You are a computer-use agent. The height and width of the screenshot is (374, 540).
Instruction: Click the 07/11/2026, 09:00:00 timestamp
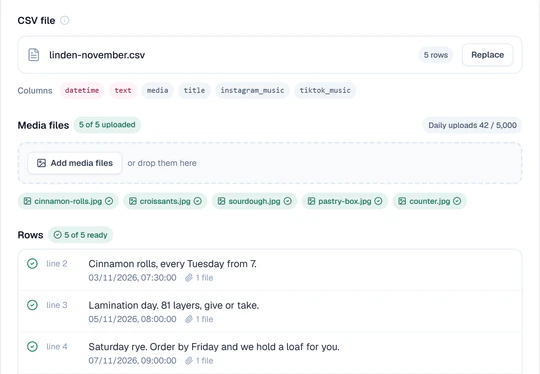(132, 361)
